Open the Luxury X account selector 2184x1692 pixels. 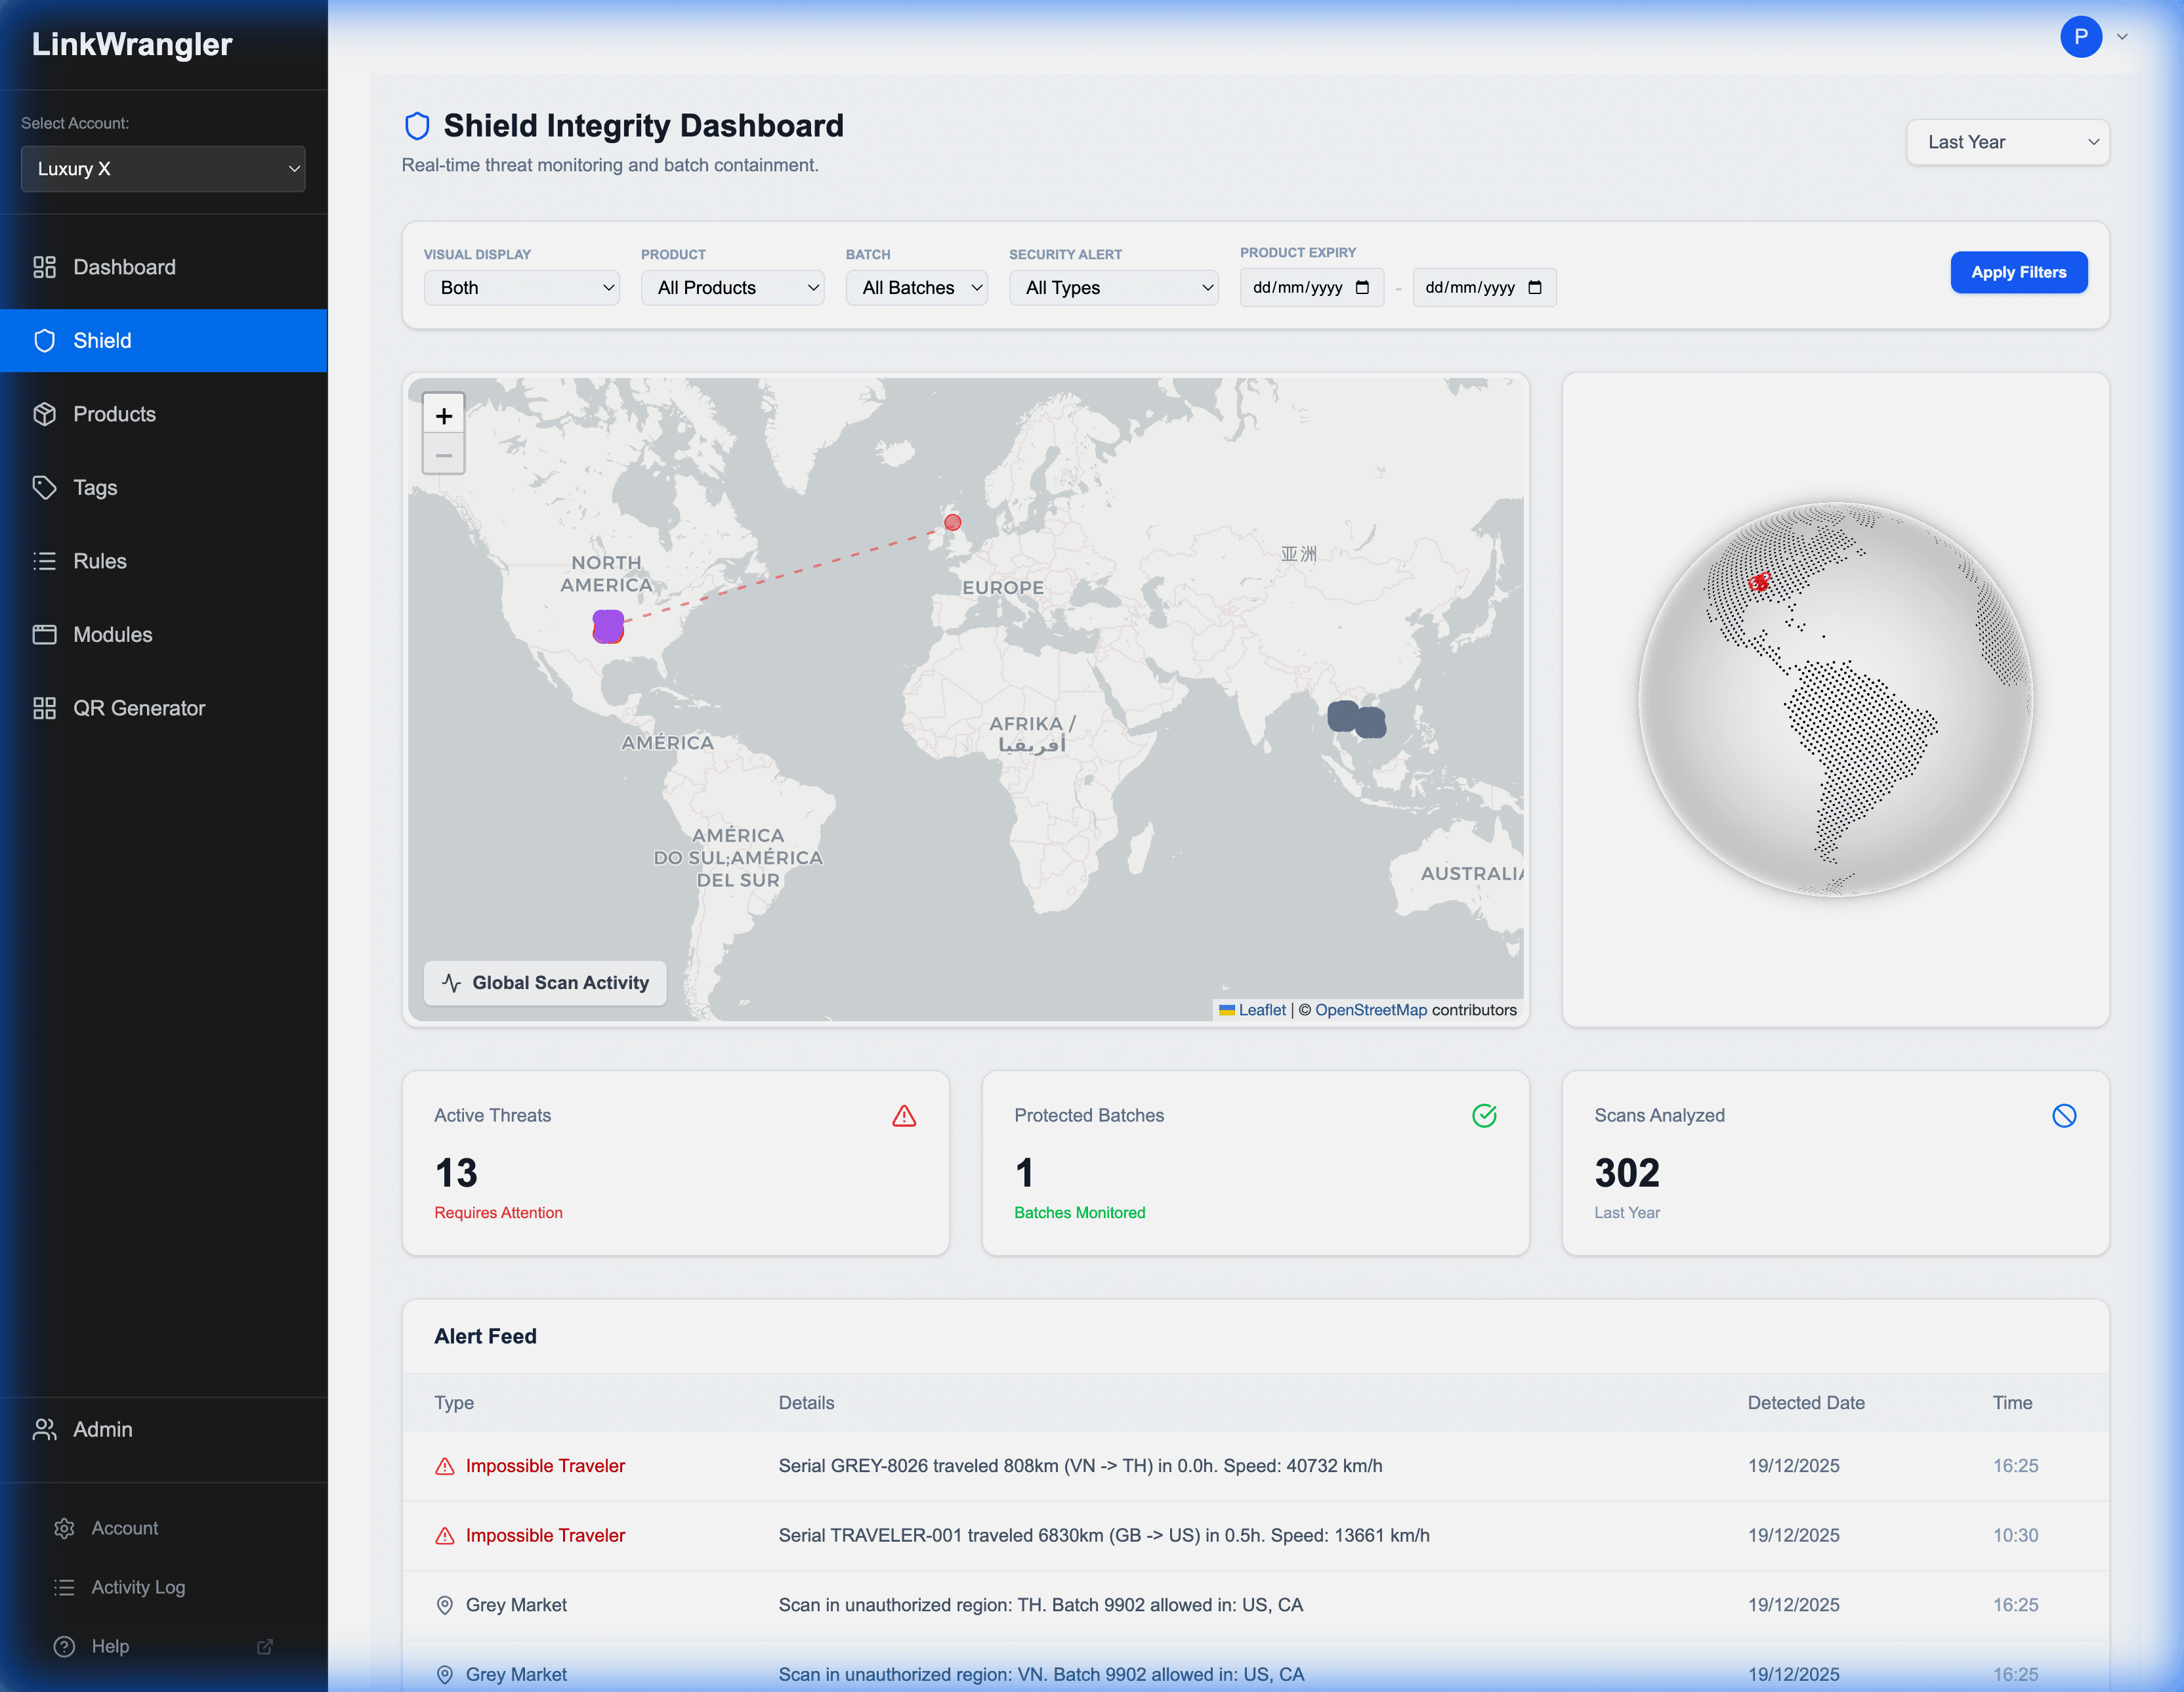pyautogui.click(x=163, y=169)
